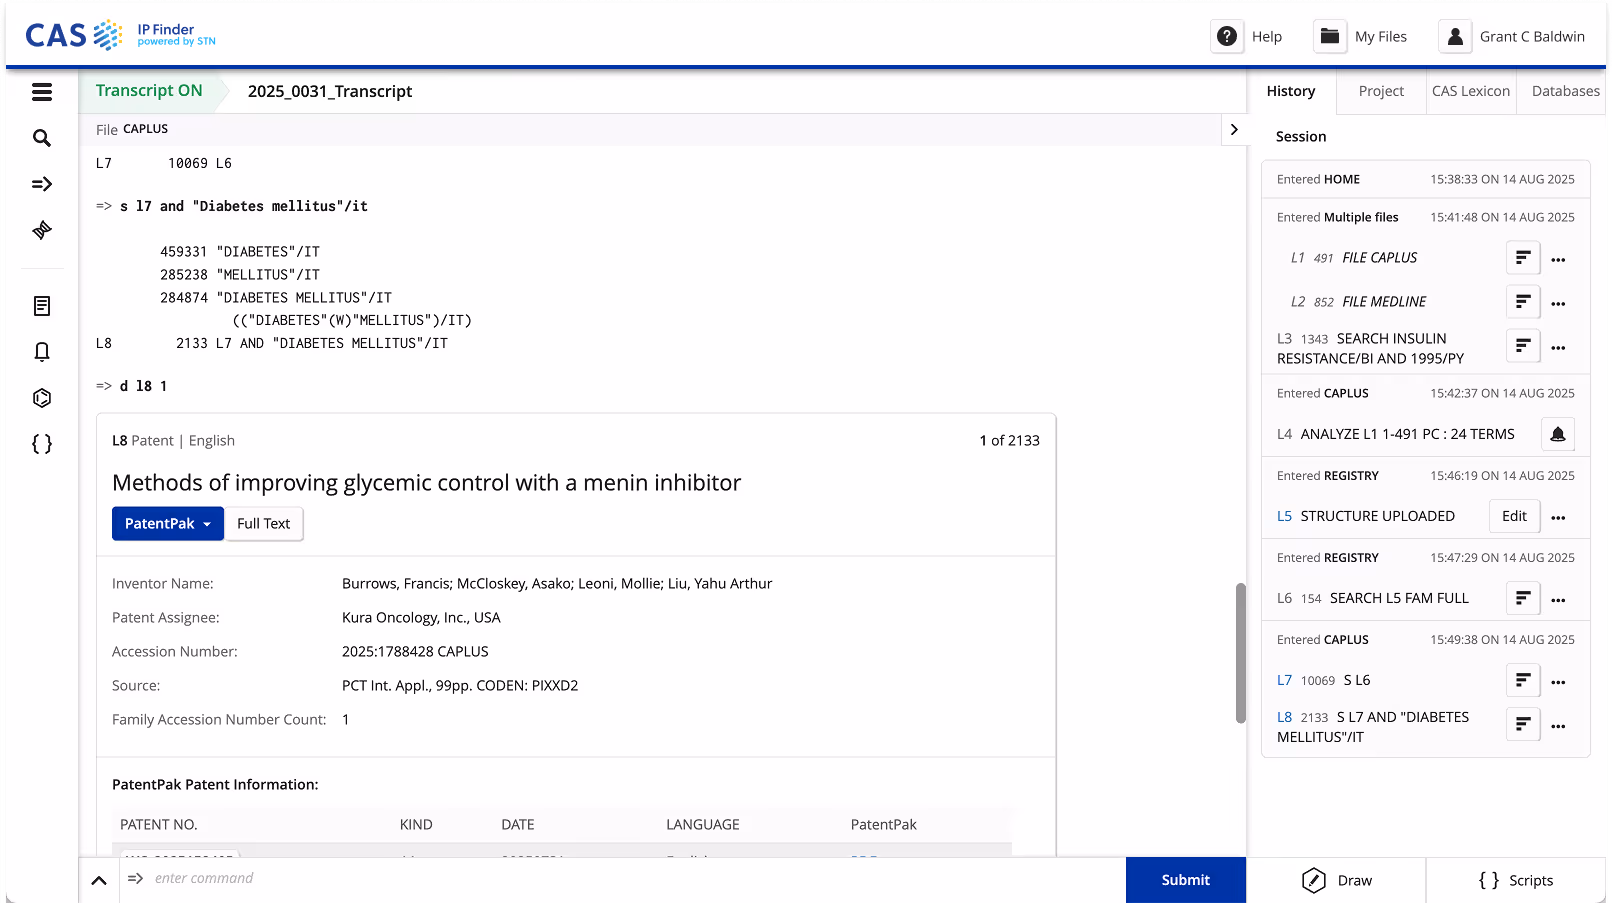The height and width of the screenshot is (903, 1612).
Task: Open the search magnifier in sidebar
Action: tap(42, 138)
